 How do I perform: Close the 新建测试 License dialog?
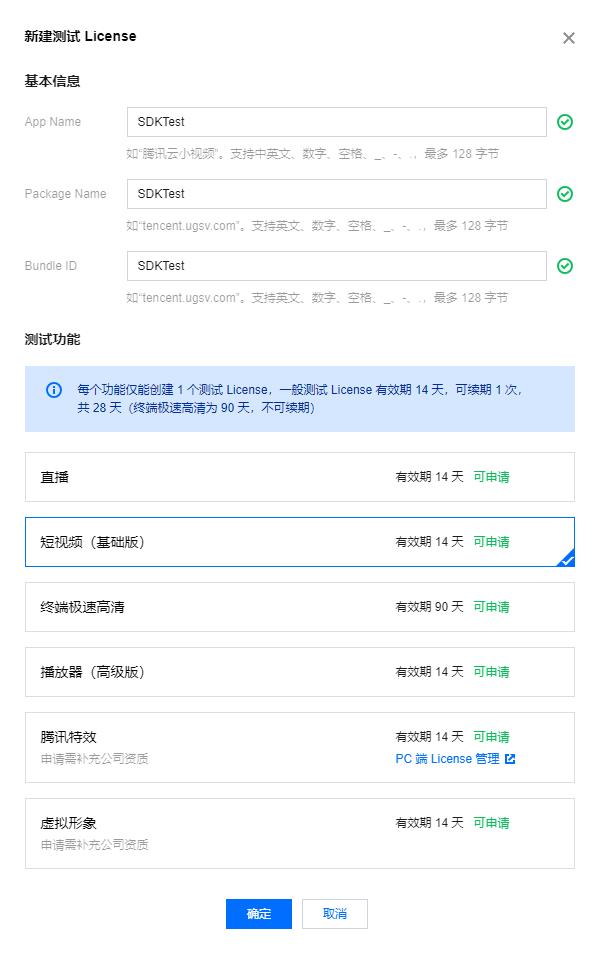[x=568, y=38]
